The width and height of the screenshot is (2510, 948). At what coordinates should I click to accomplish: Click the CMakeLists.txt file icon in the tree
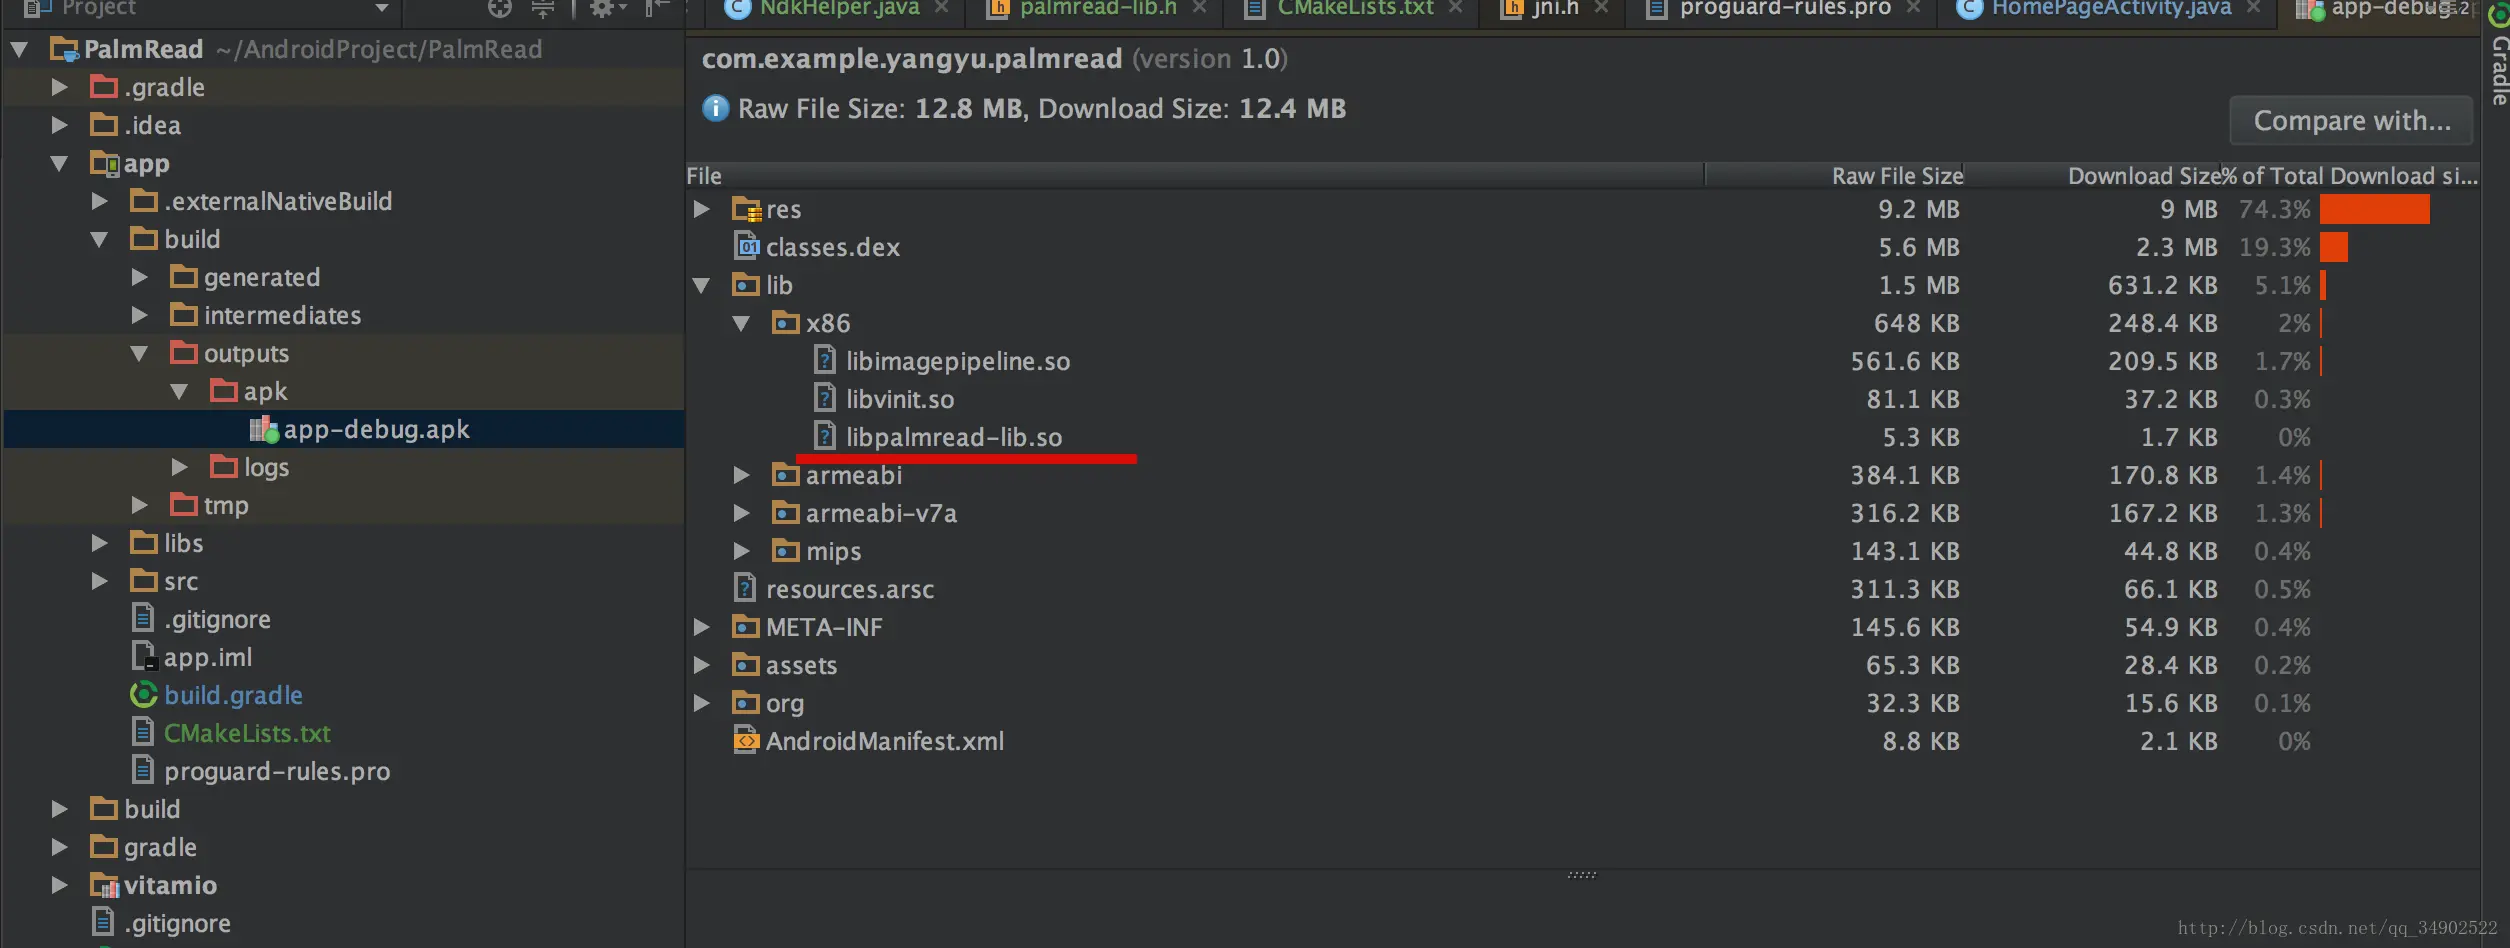point(143,732)
